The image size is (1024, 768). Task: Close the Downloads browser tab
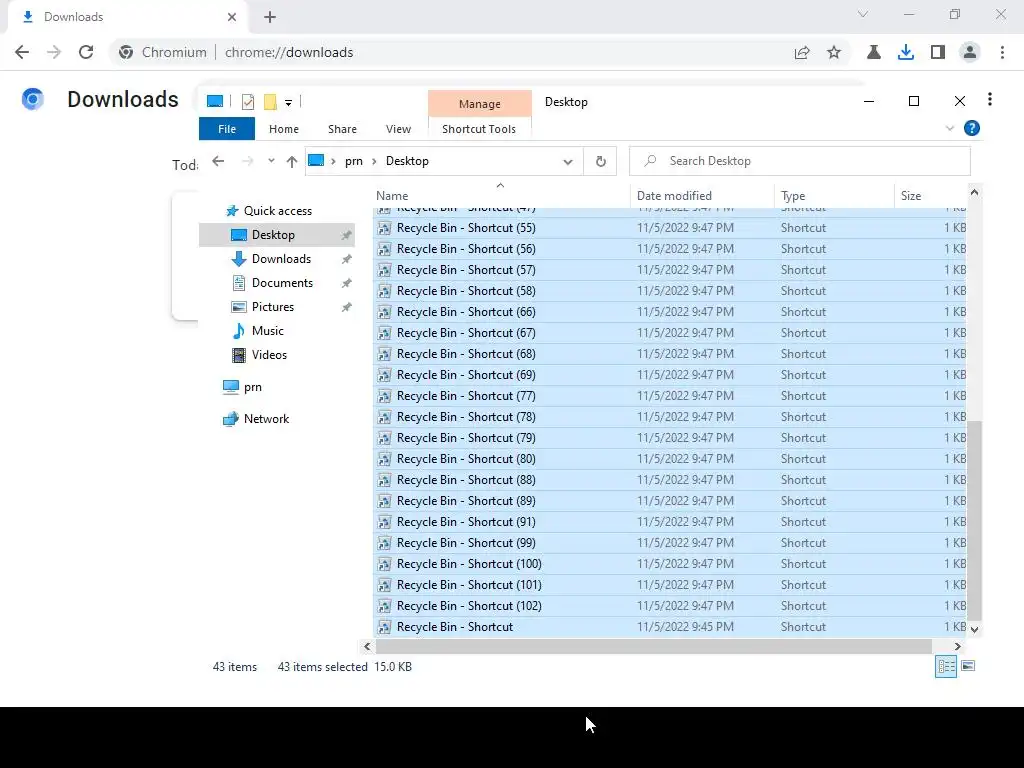tap(232, 17)
